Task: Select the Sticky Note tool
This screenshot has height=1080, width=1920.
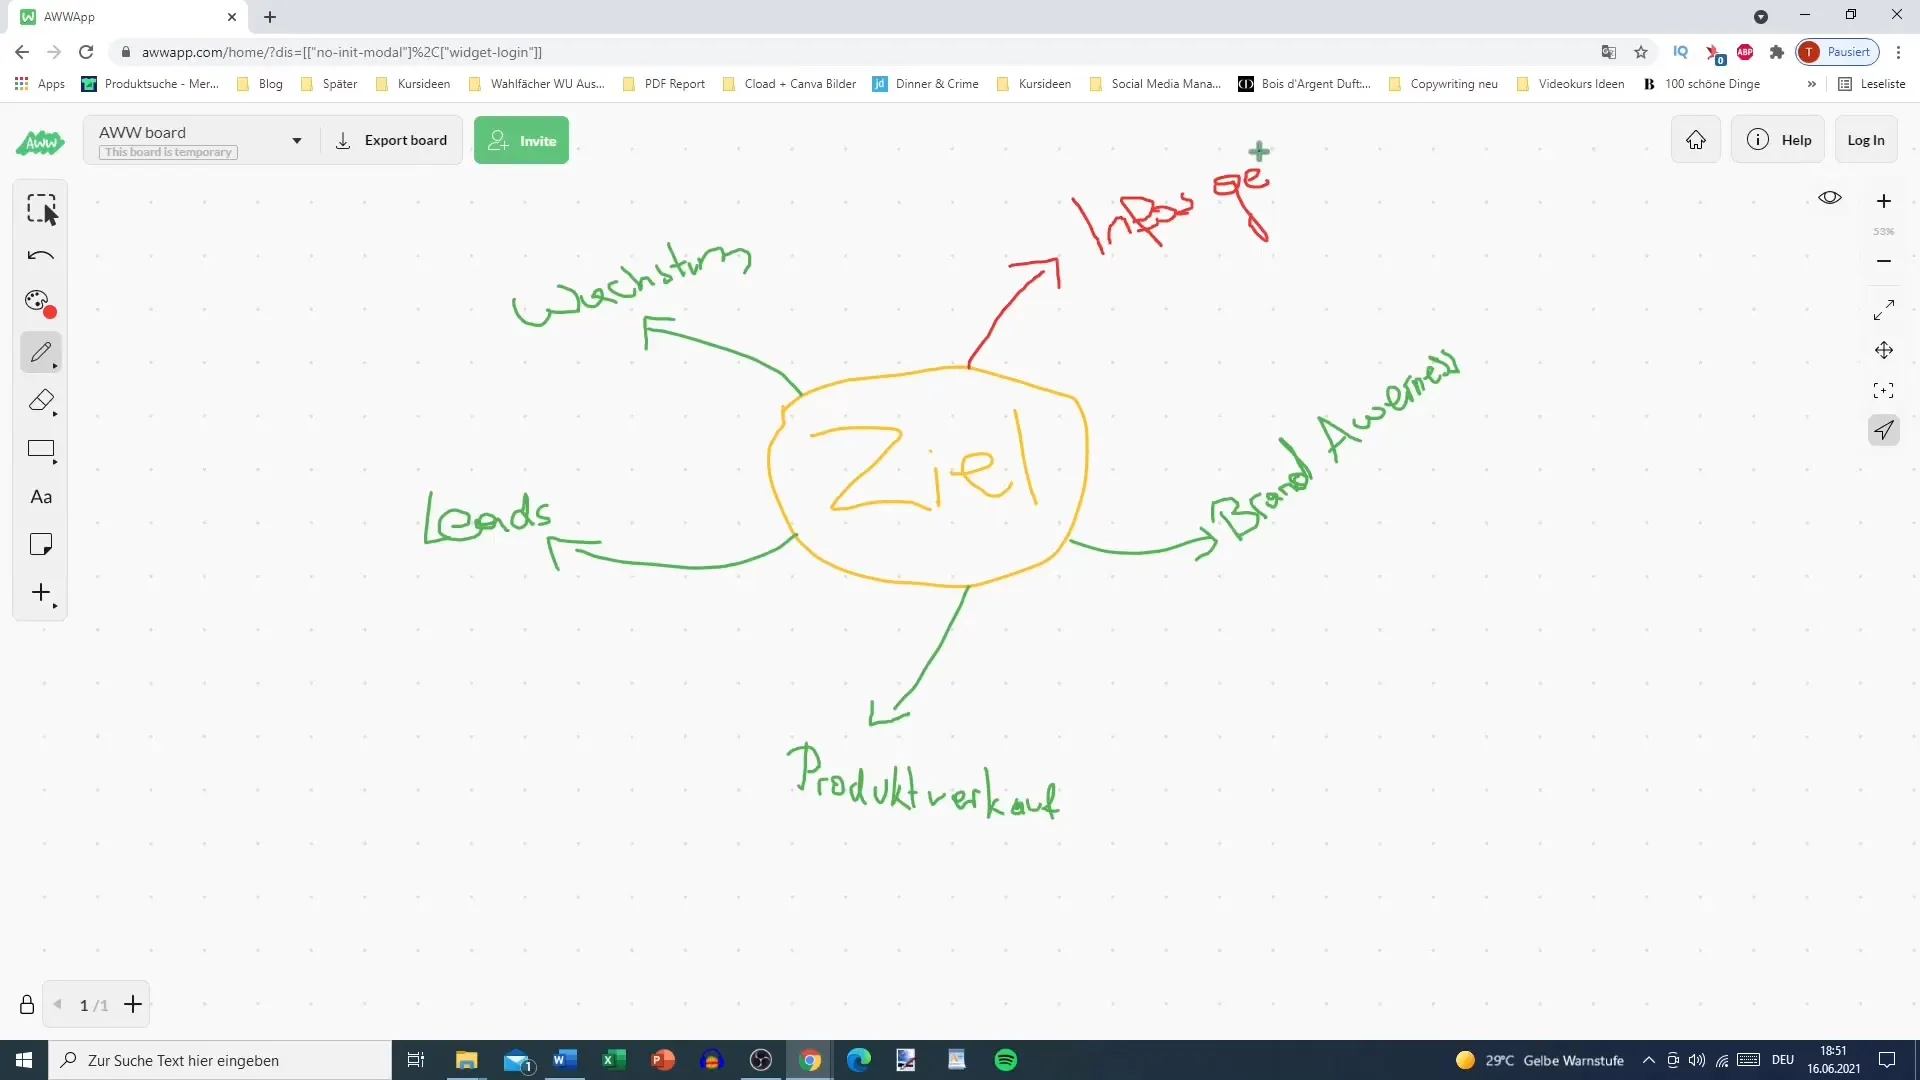Action: point(41,545)
